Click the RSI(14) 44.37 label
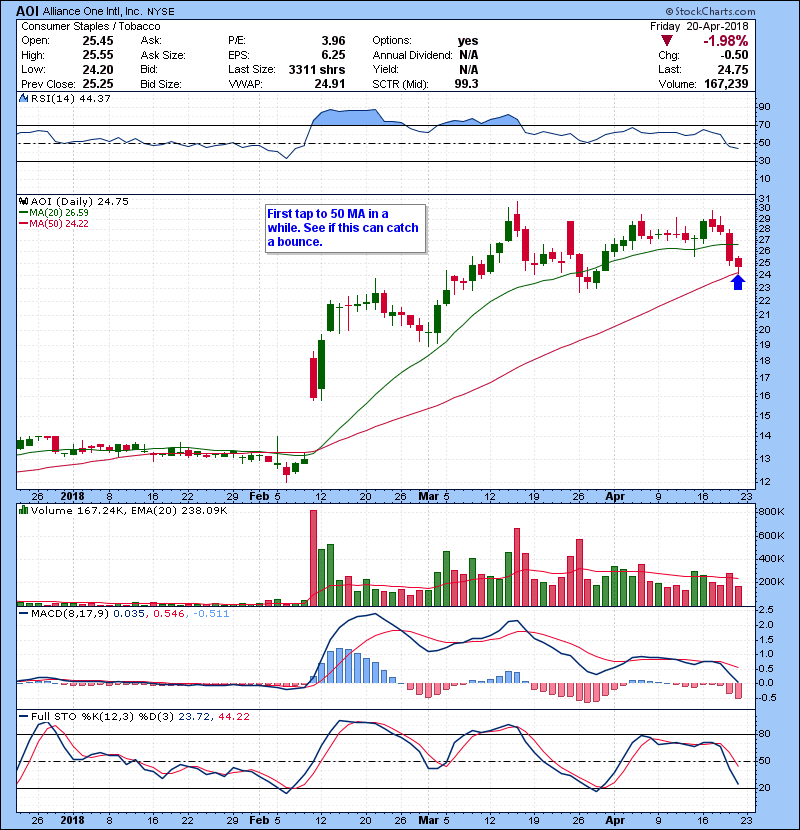The image size is (800, 830). (x=70, y=98)
